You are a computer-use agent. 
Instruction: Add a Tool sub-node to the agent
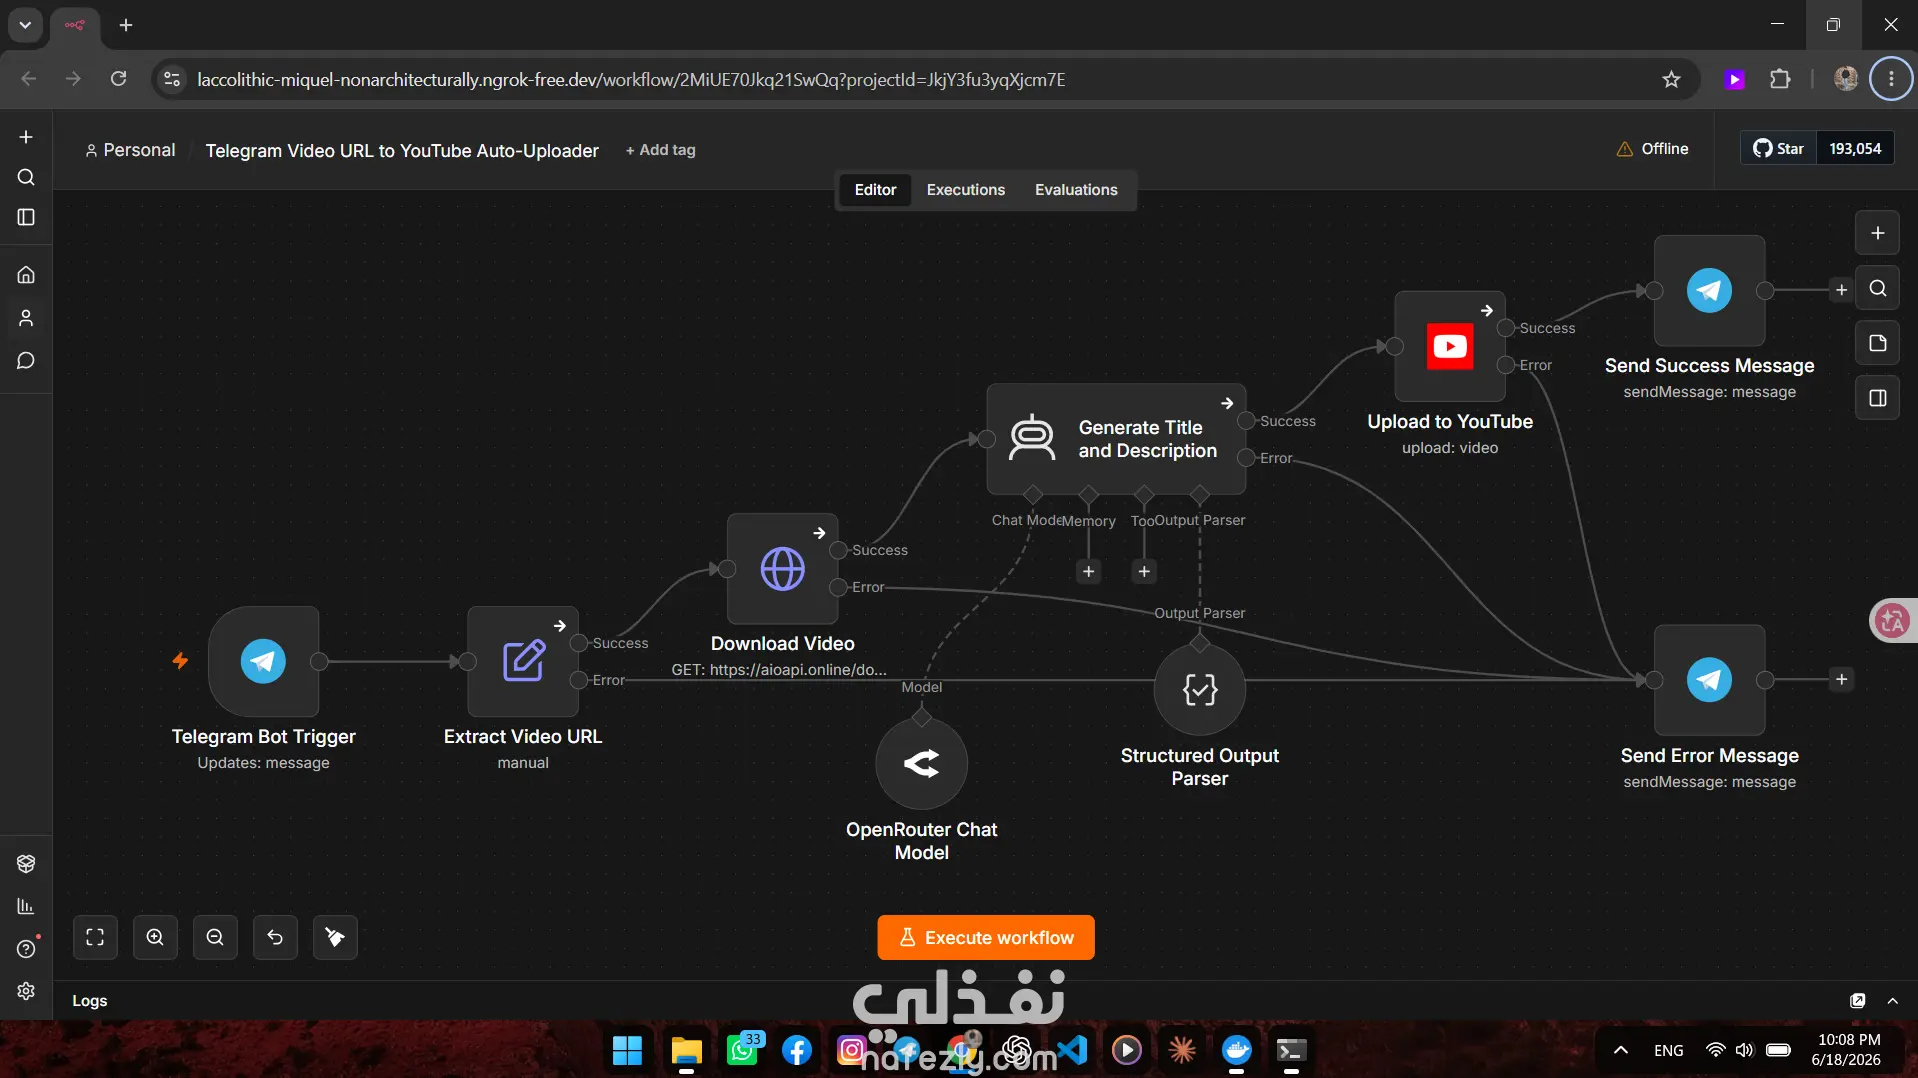(1144, 571)
